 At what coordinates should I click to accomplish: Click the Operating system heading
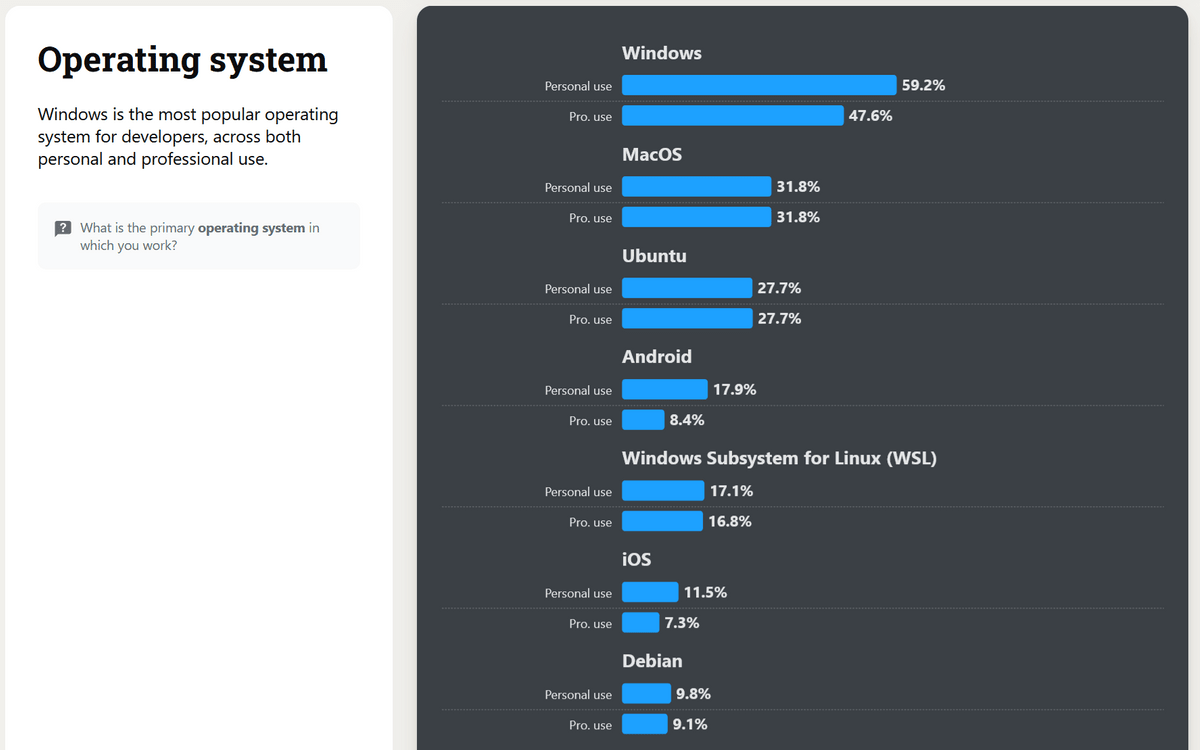point(182,59)
